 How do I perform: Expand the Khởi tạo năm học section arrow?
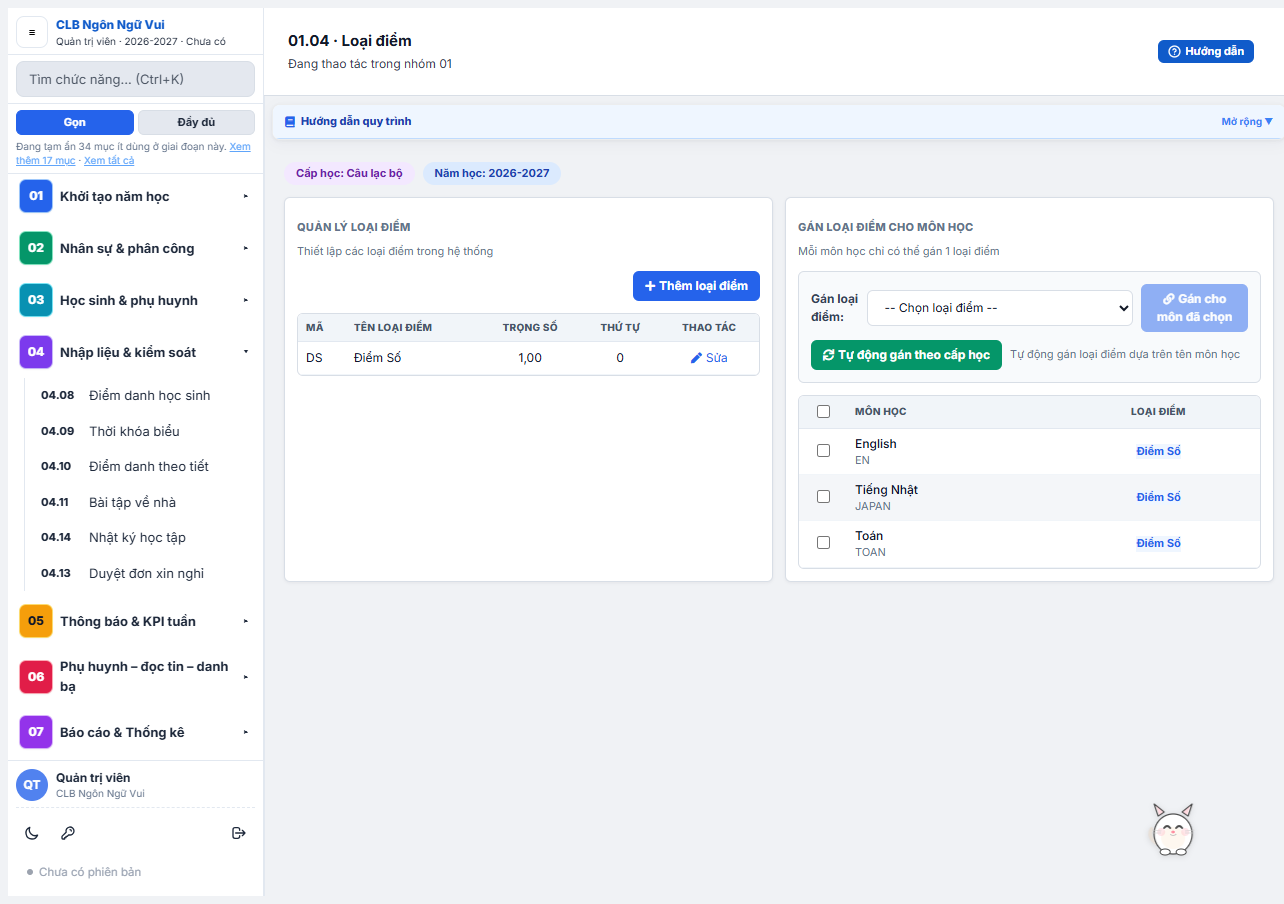[245, 196]
